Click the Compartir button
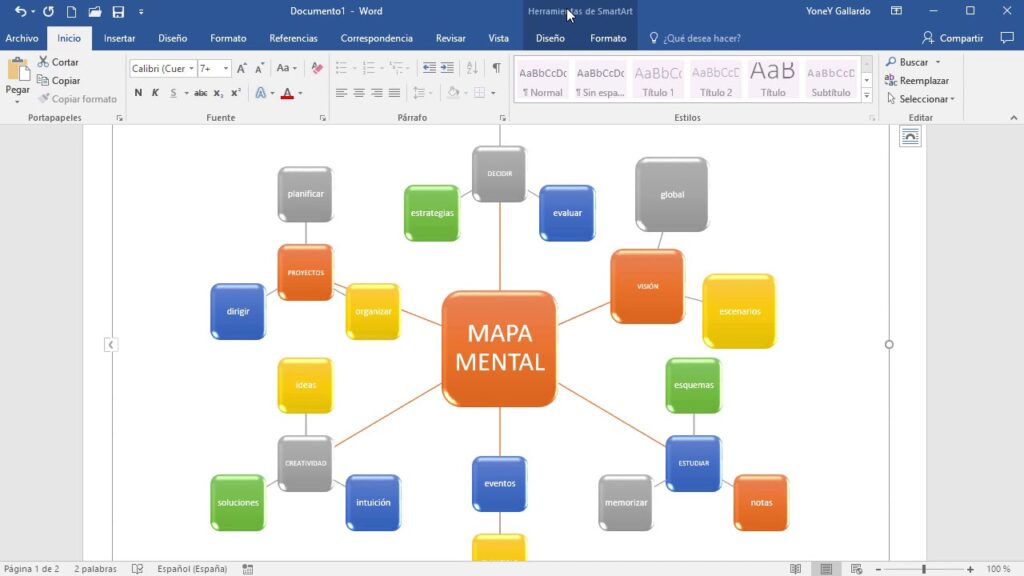The width and height of the screenshot is (1024, 576). 953,38
